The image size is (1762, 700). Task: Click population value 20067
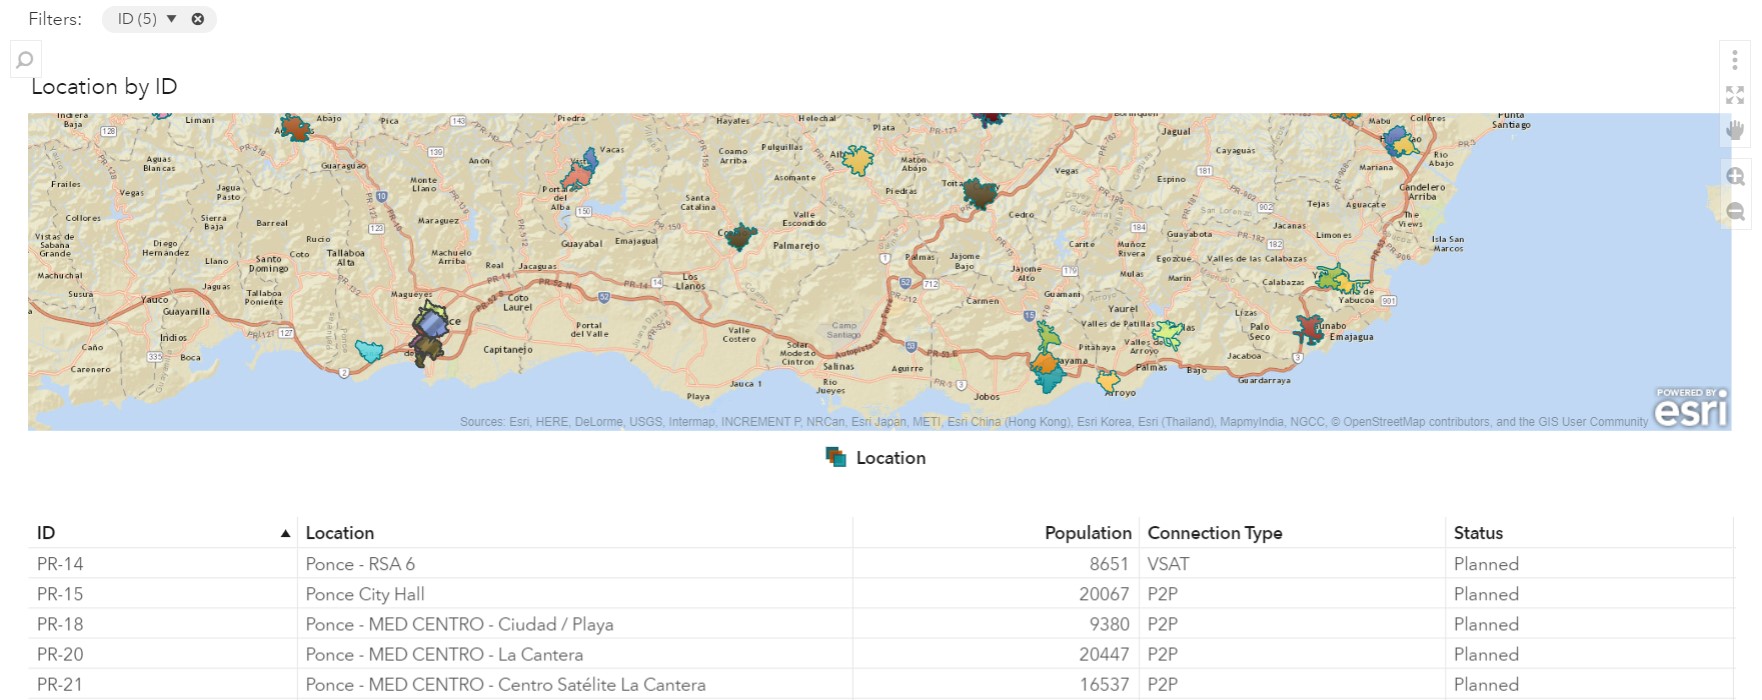coord(1104,594)
